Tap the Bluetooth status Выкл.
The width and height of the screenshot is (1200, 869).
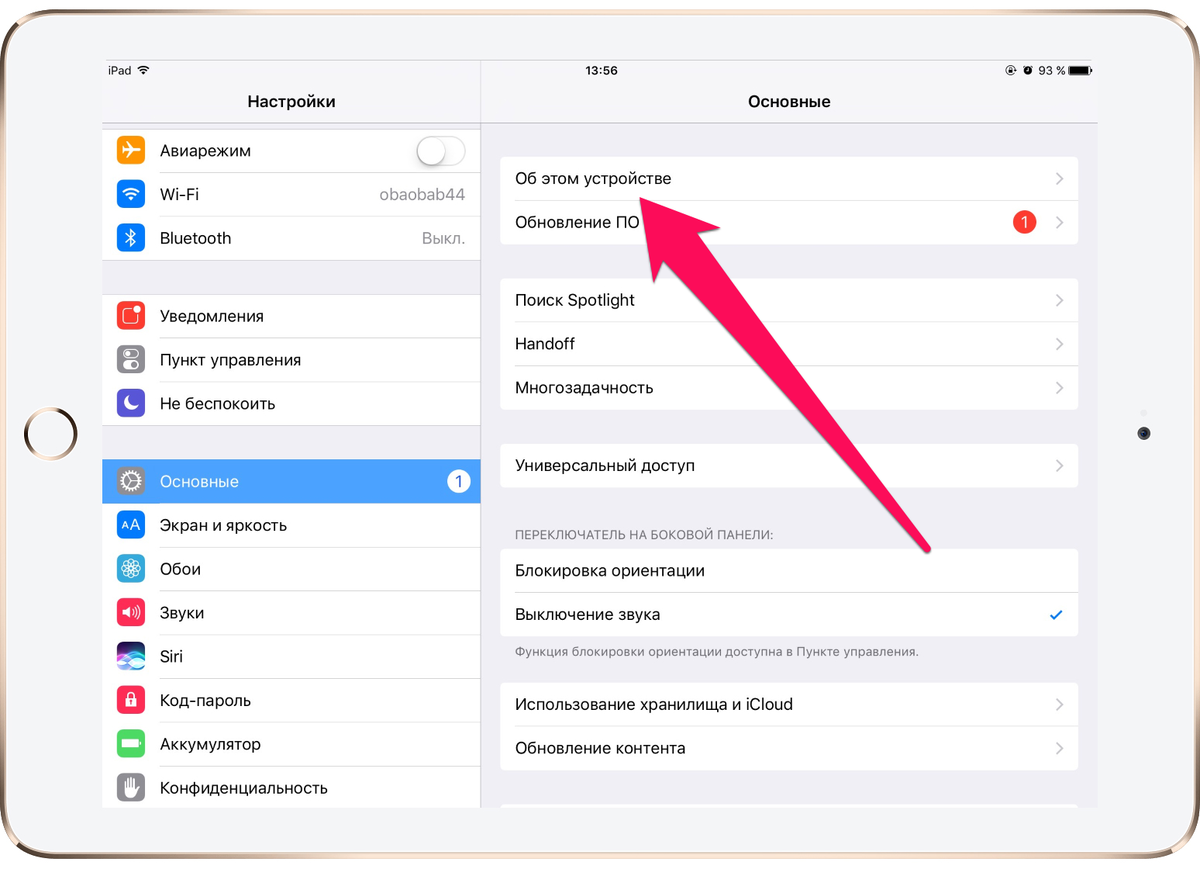443,239
